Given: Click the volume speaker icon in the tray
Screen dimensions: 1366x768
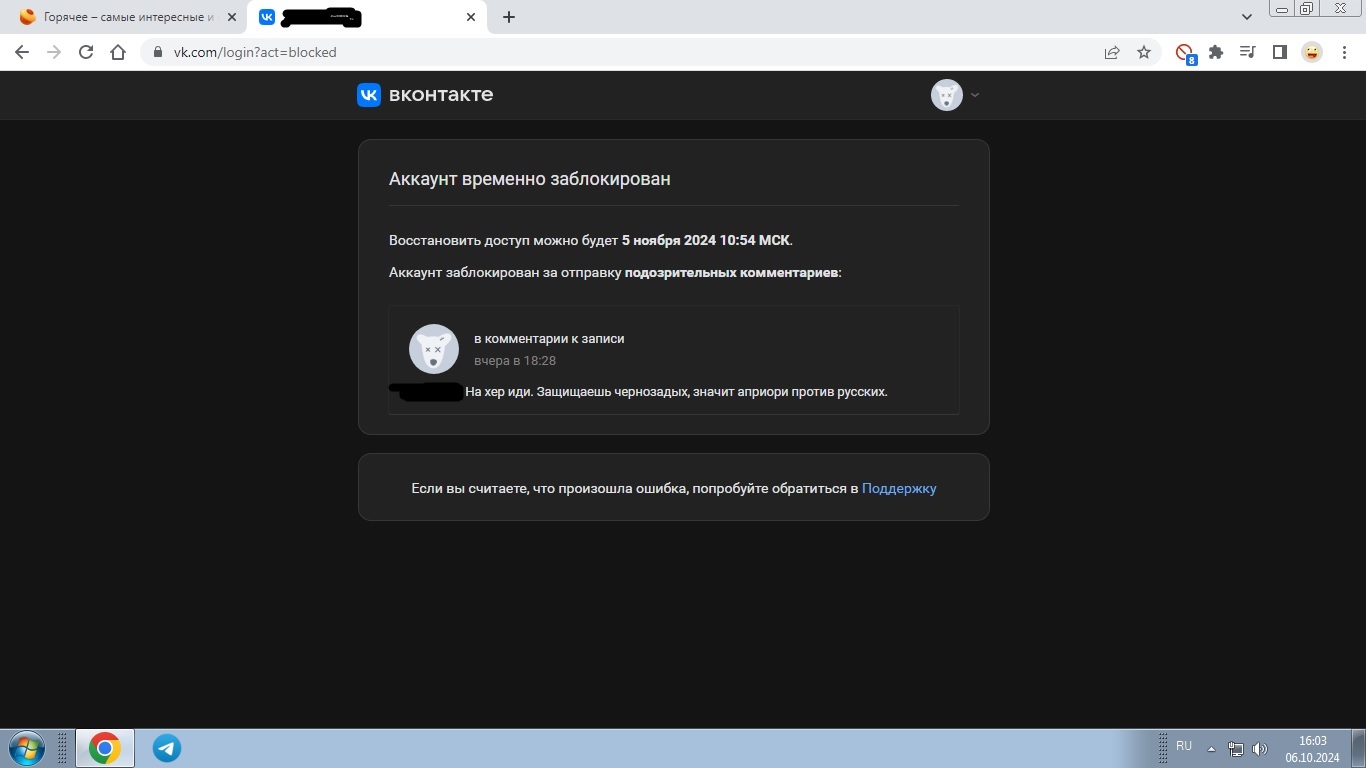Looking at the screenshot, I should point(1259,749).
